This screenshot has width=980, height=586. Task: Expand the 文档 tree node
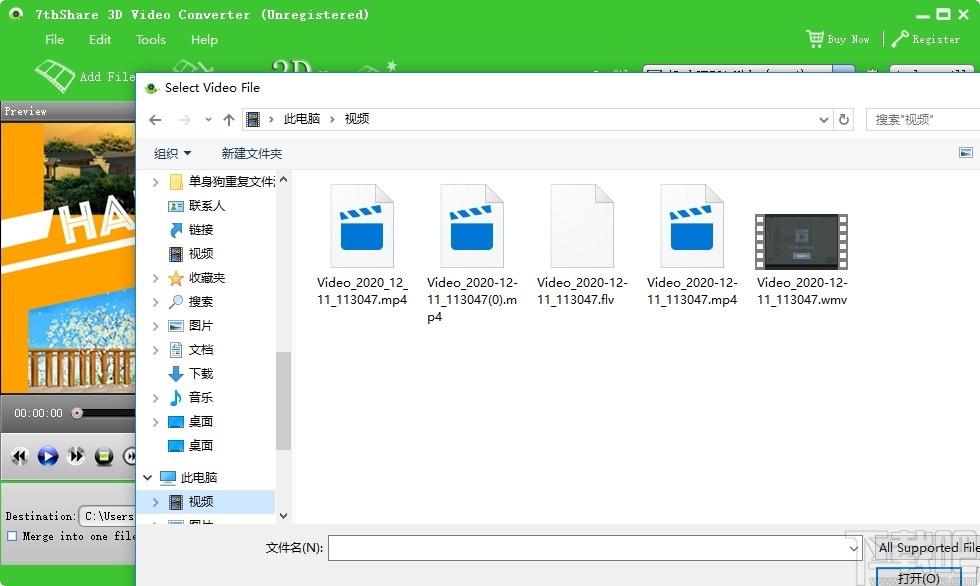156,350
